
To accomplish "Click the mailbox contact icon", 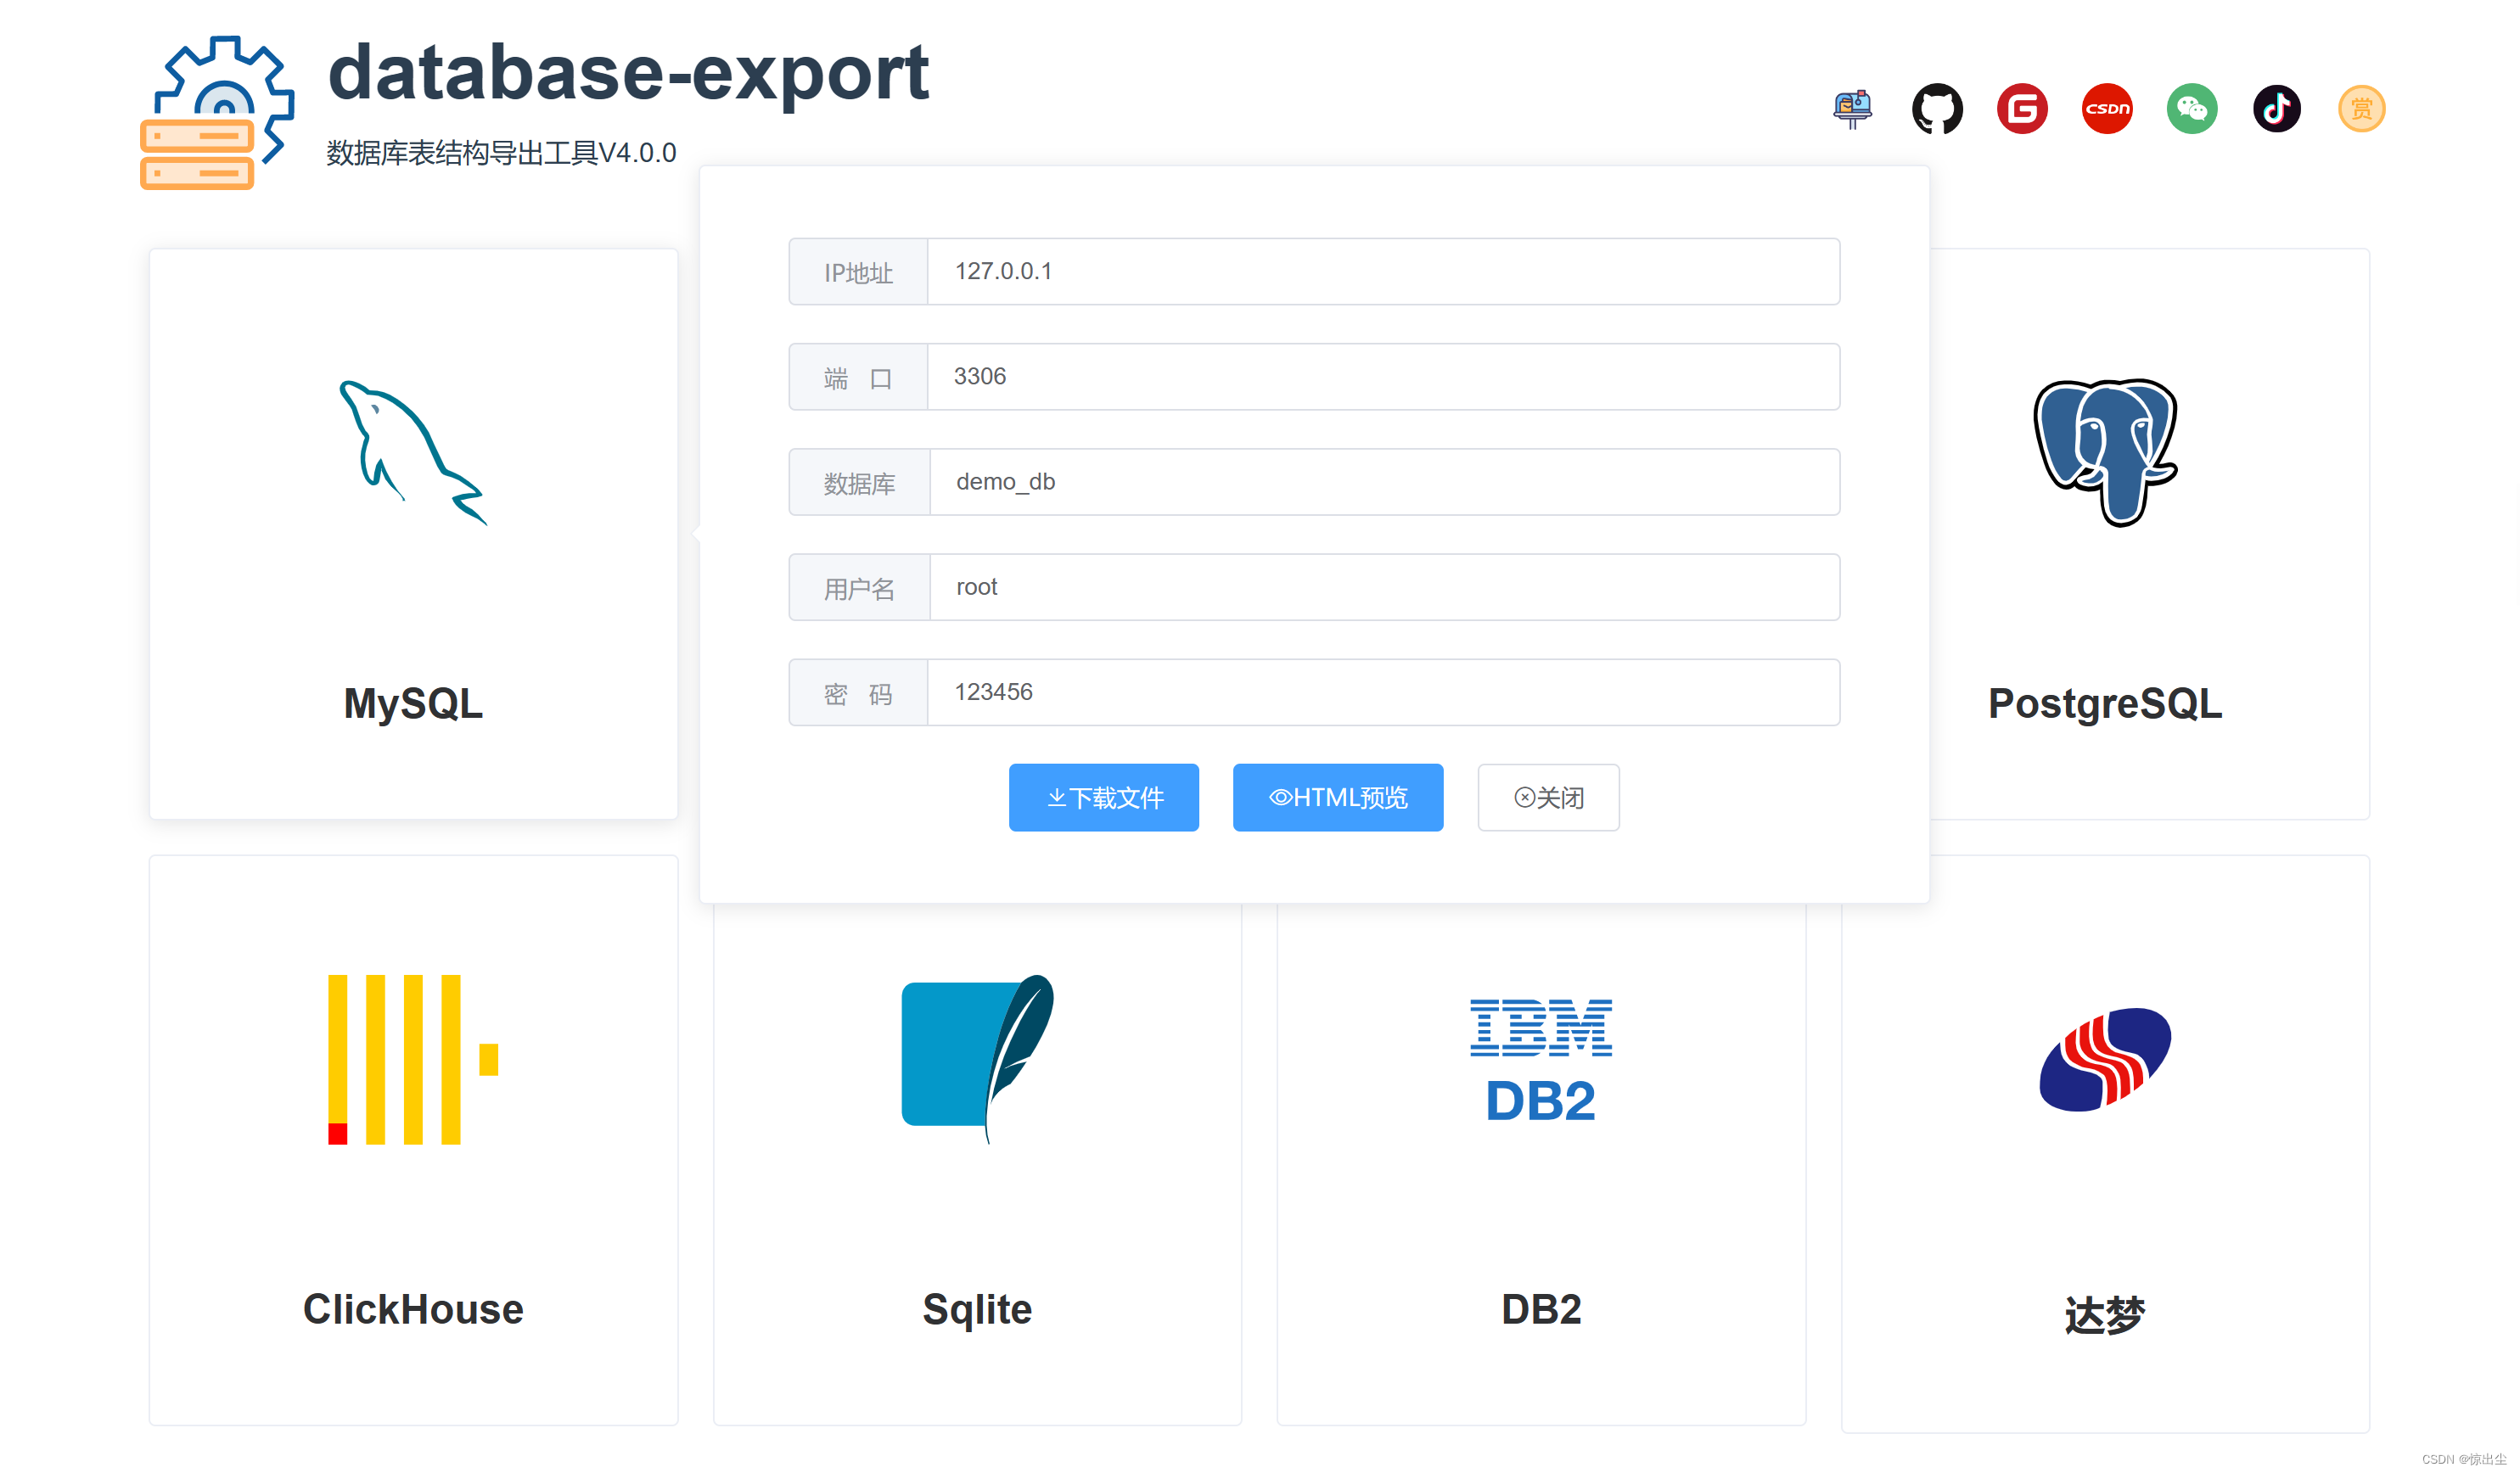I will (1853, 108).
